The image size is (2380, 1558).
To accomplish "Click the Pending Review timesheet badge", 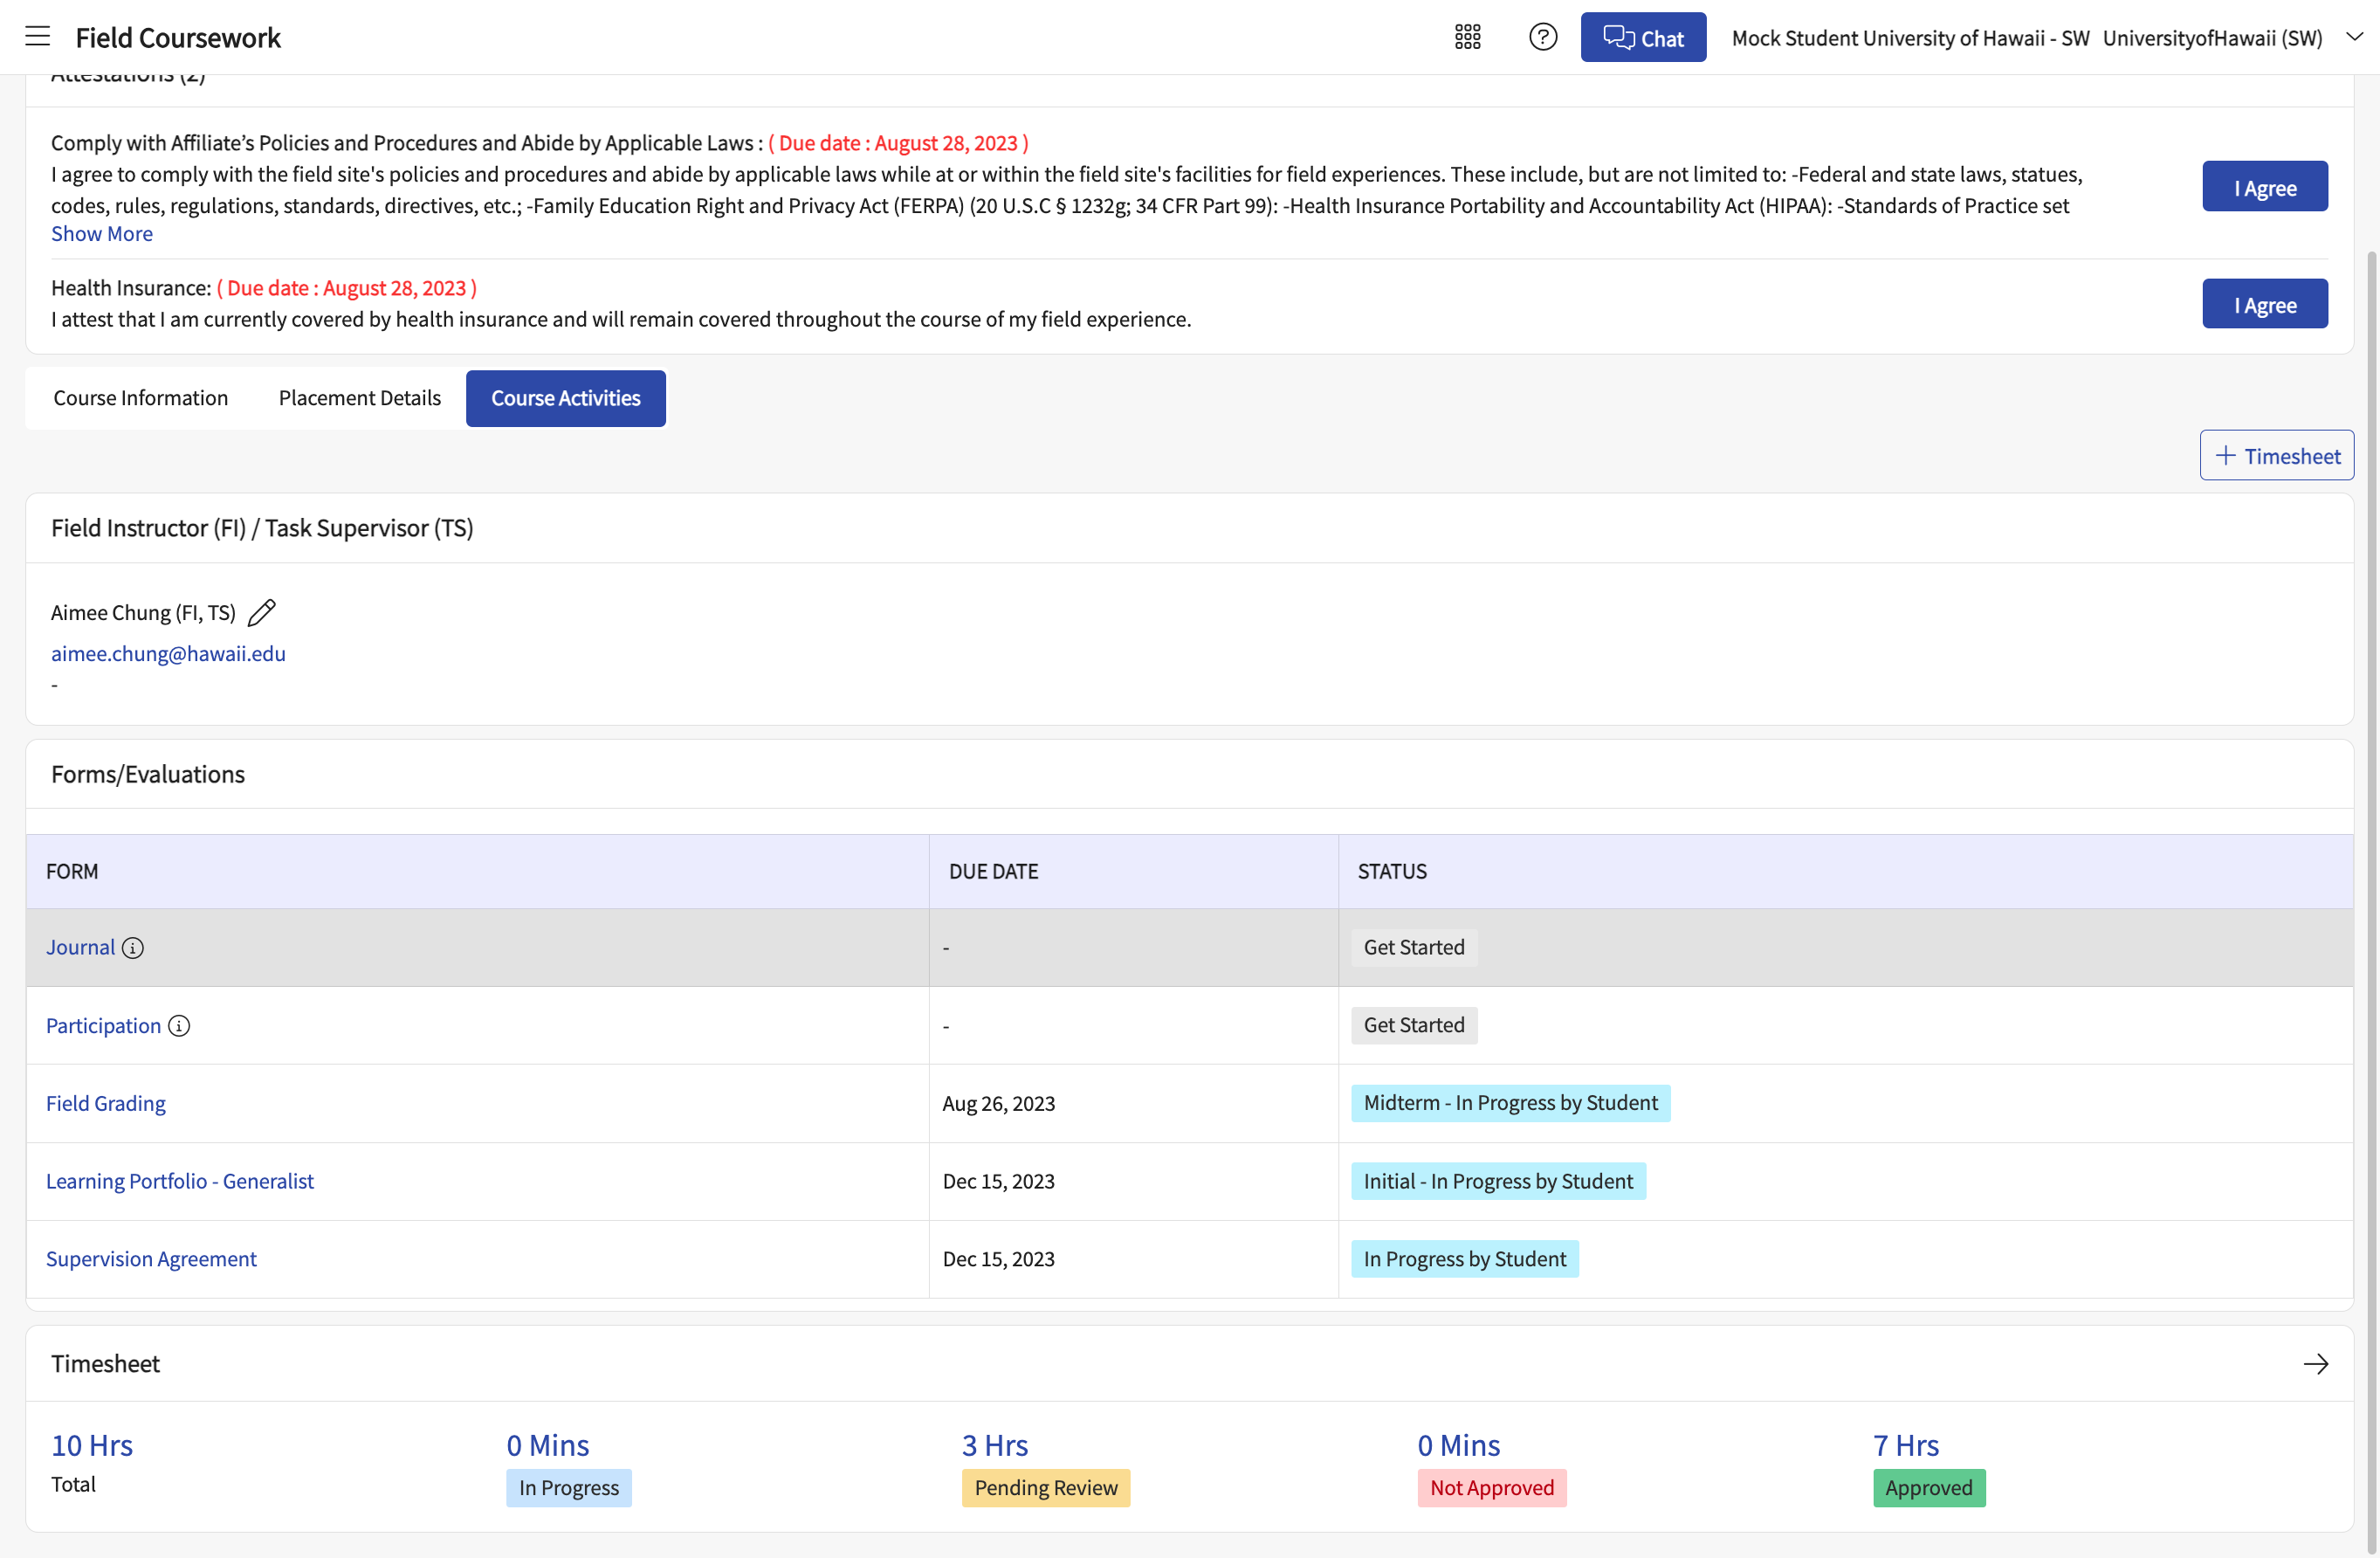I will [x=1046, y=1488].
